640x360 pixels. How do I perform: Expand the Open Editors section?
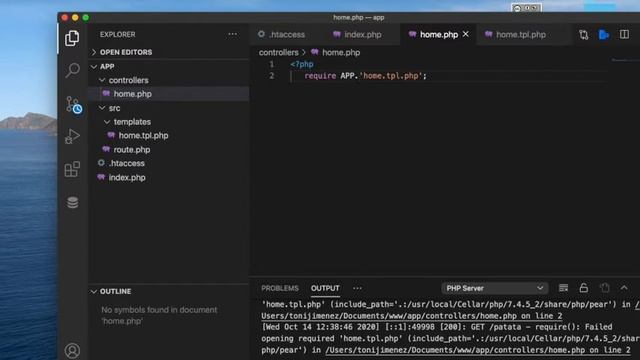[x=168, y=52]
